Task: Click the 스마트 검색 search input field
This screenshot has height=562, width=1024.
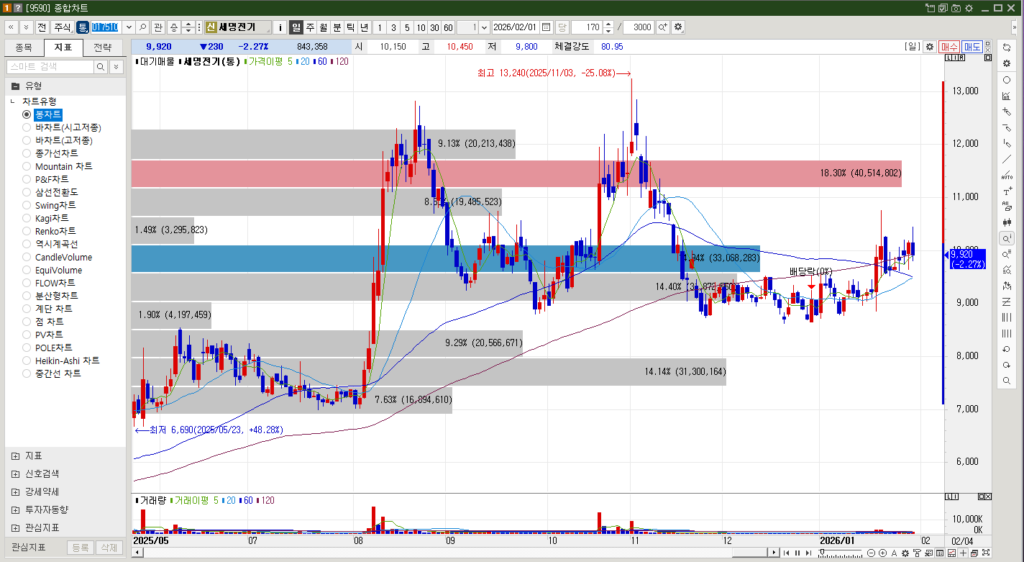Action: [x=48, y=67]
